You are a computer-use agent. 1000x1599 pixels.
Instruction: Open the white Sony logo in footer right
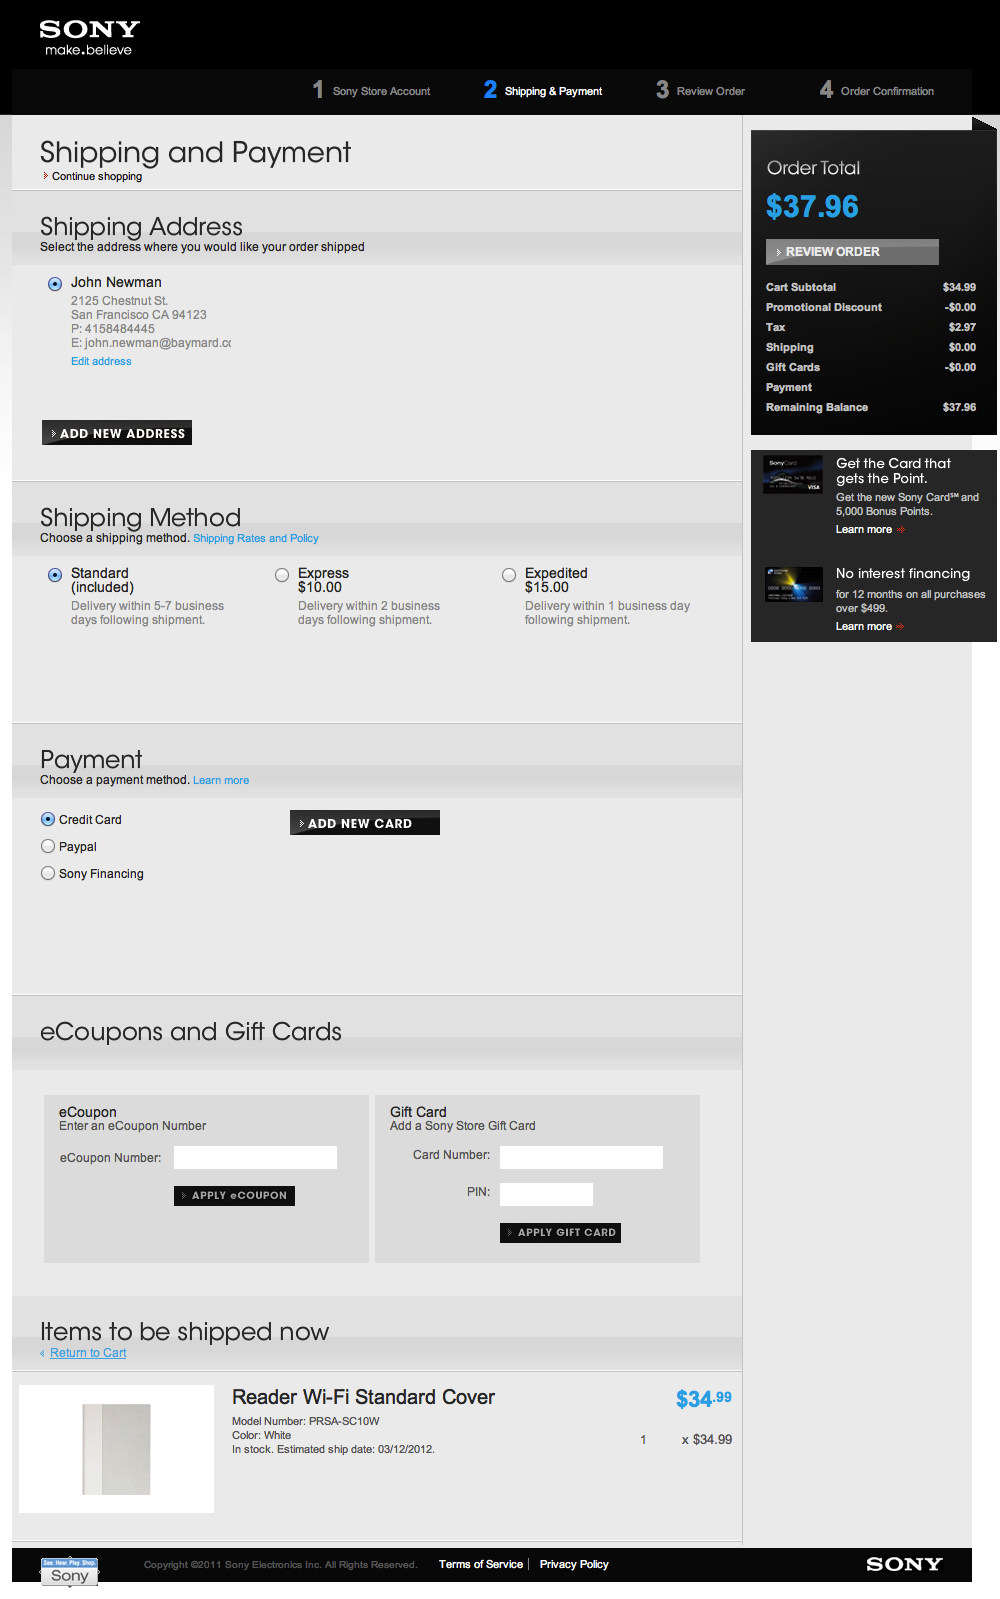tap(904, 1564)
